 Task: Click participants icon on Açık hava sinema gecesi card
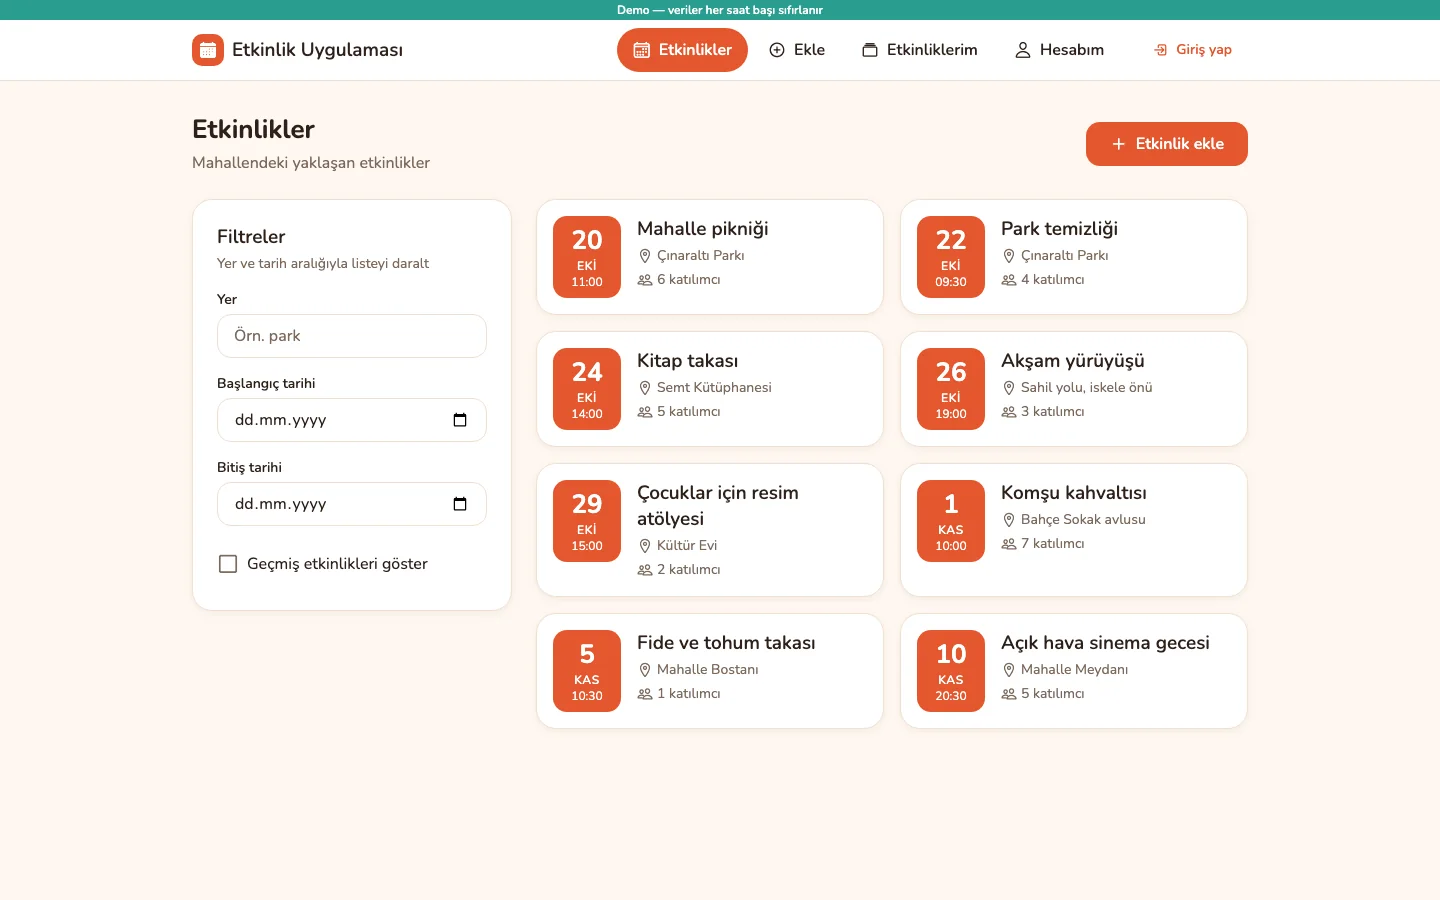click(1009, 694)
